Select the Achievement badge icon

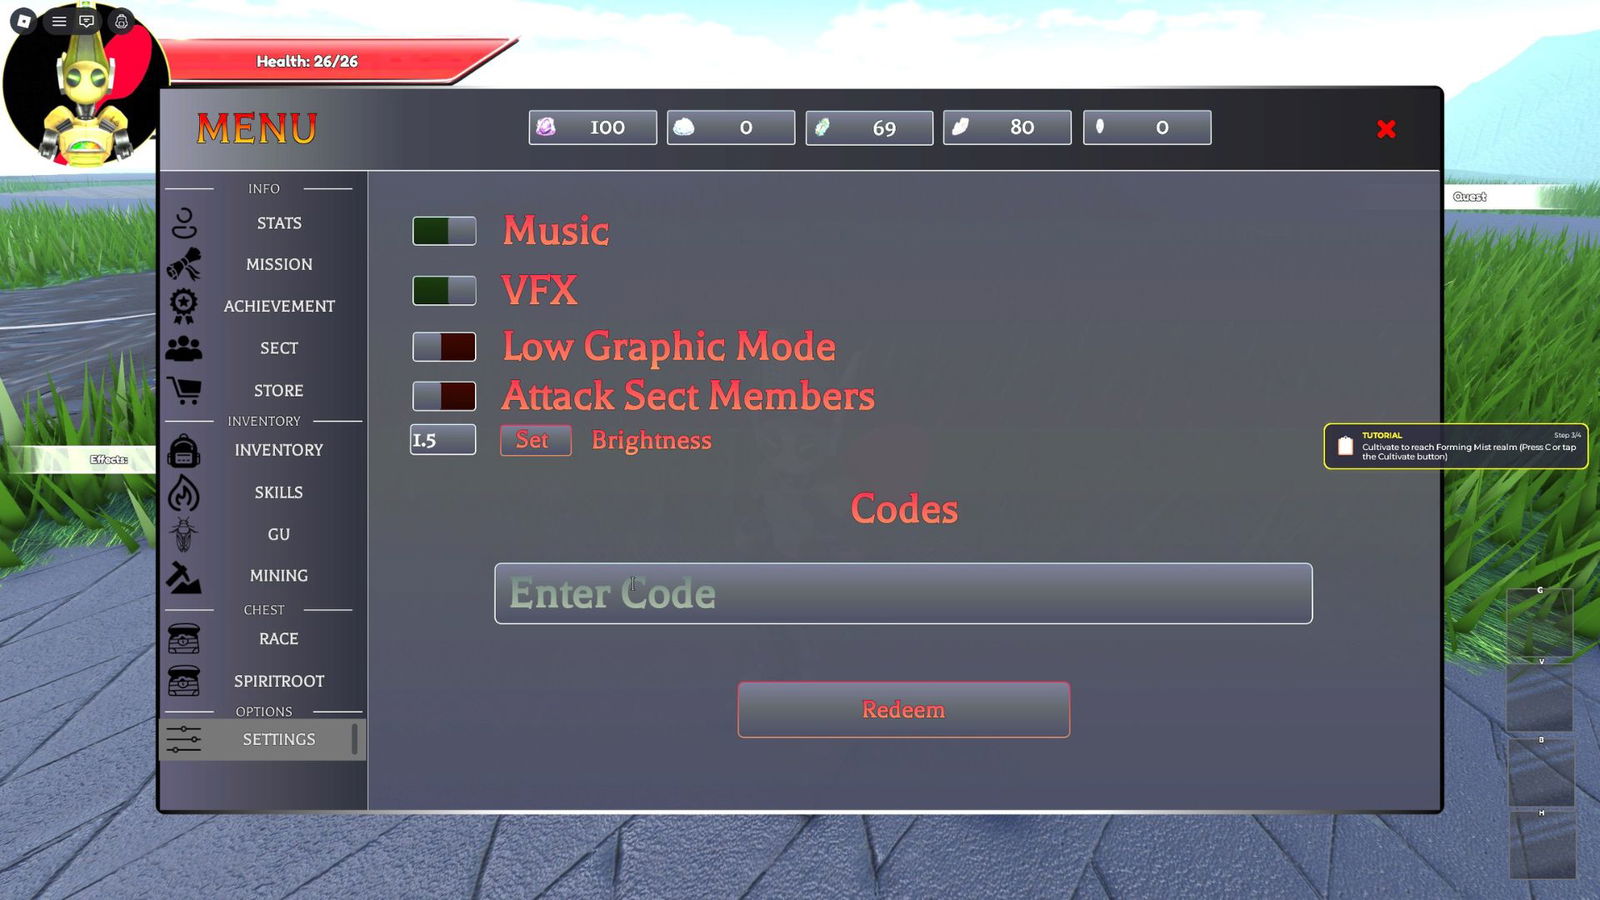(184, 306)
